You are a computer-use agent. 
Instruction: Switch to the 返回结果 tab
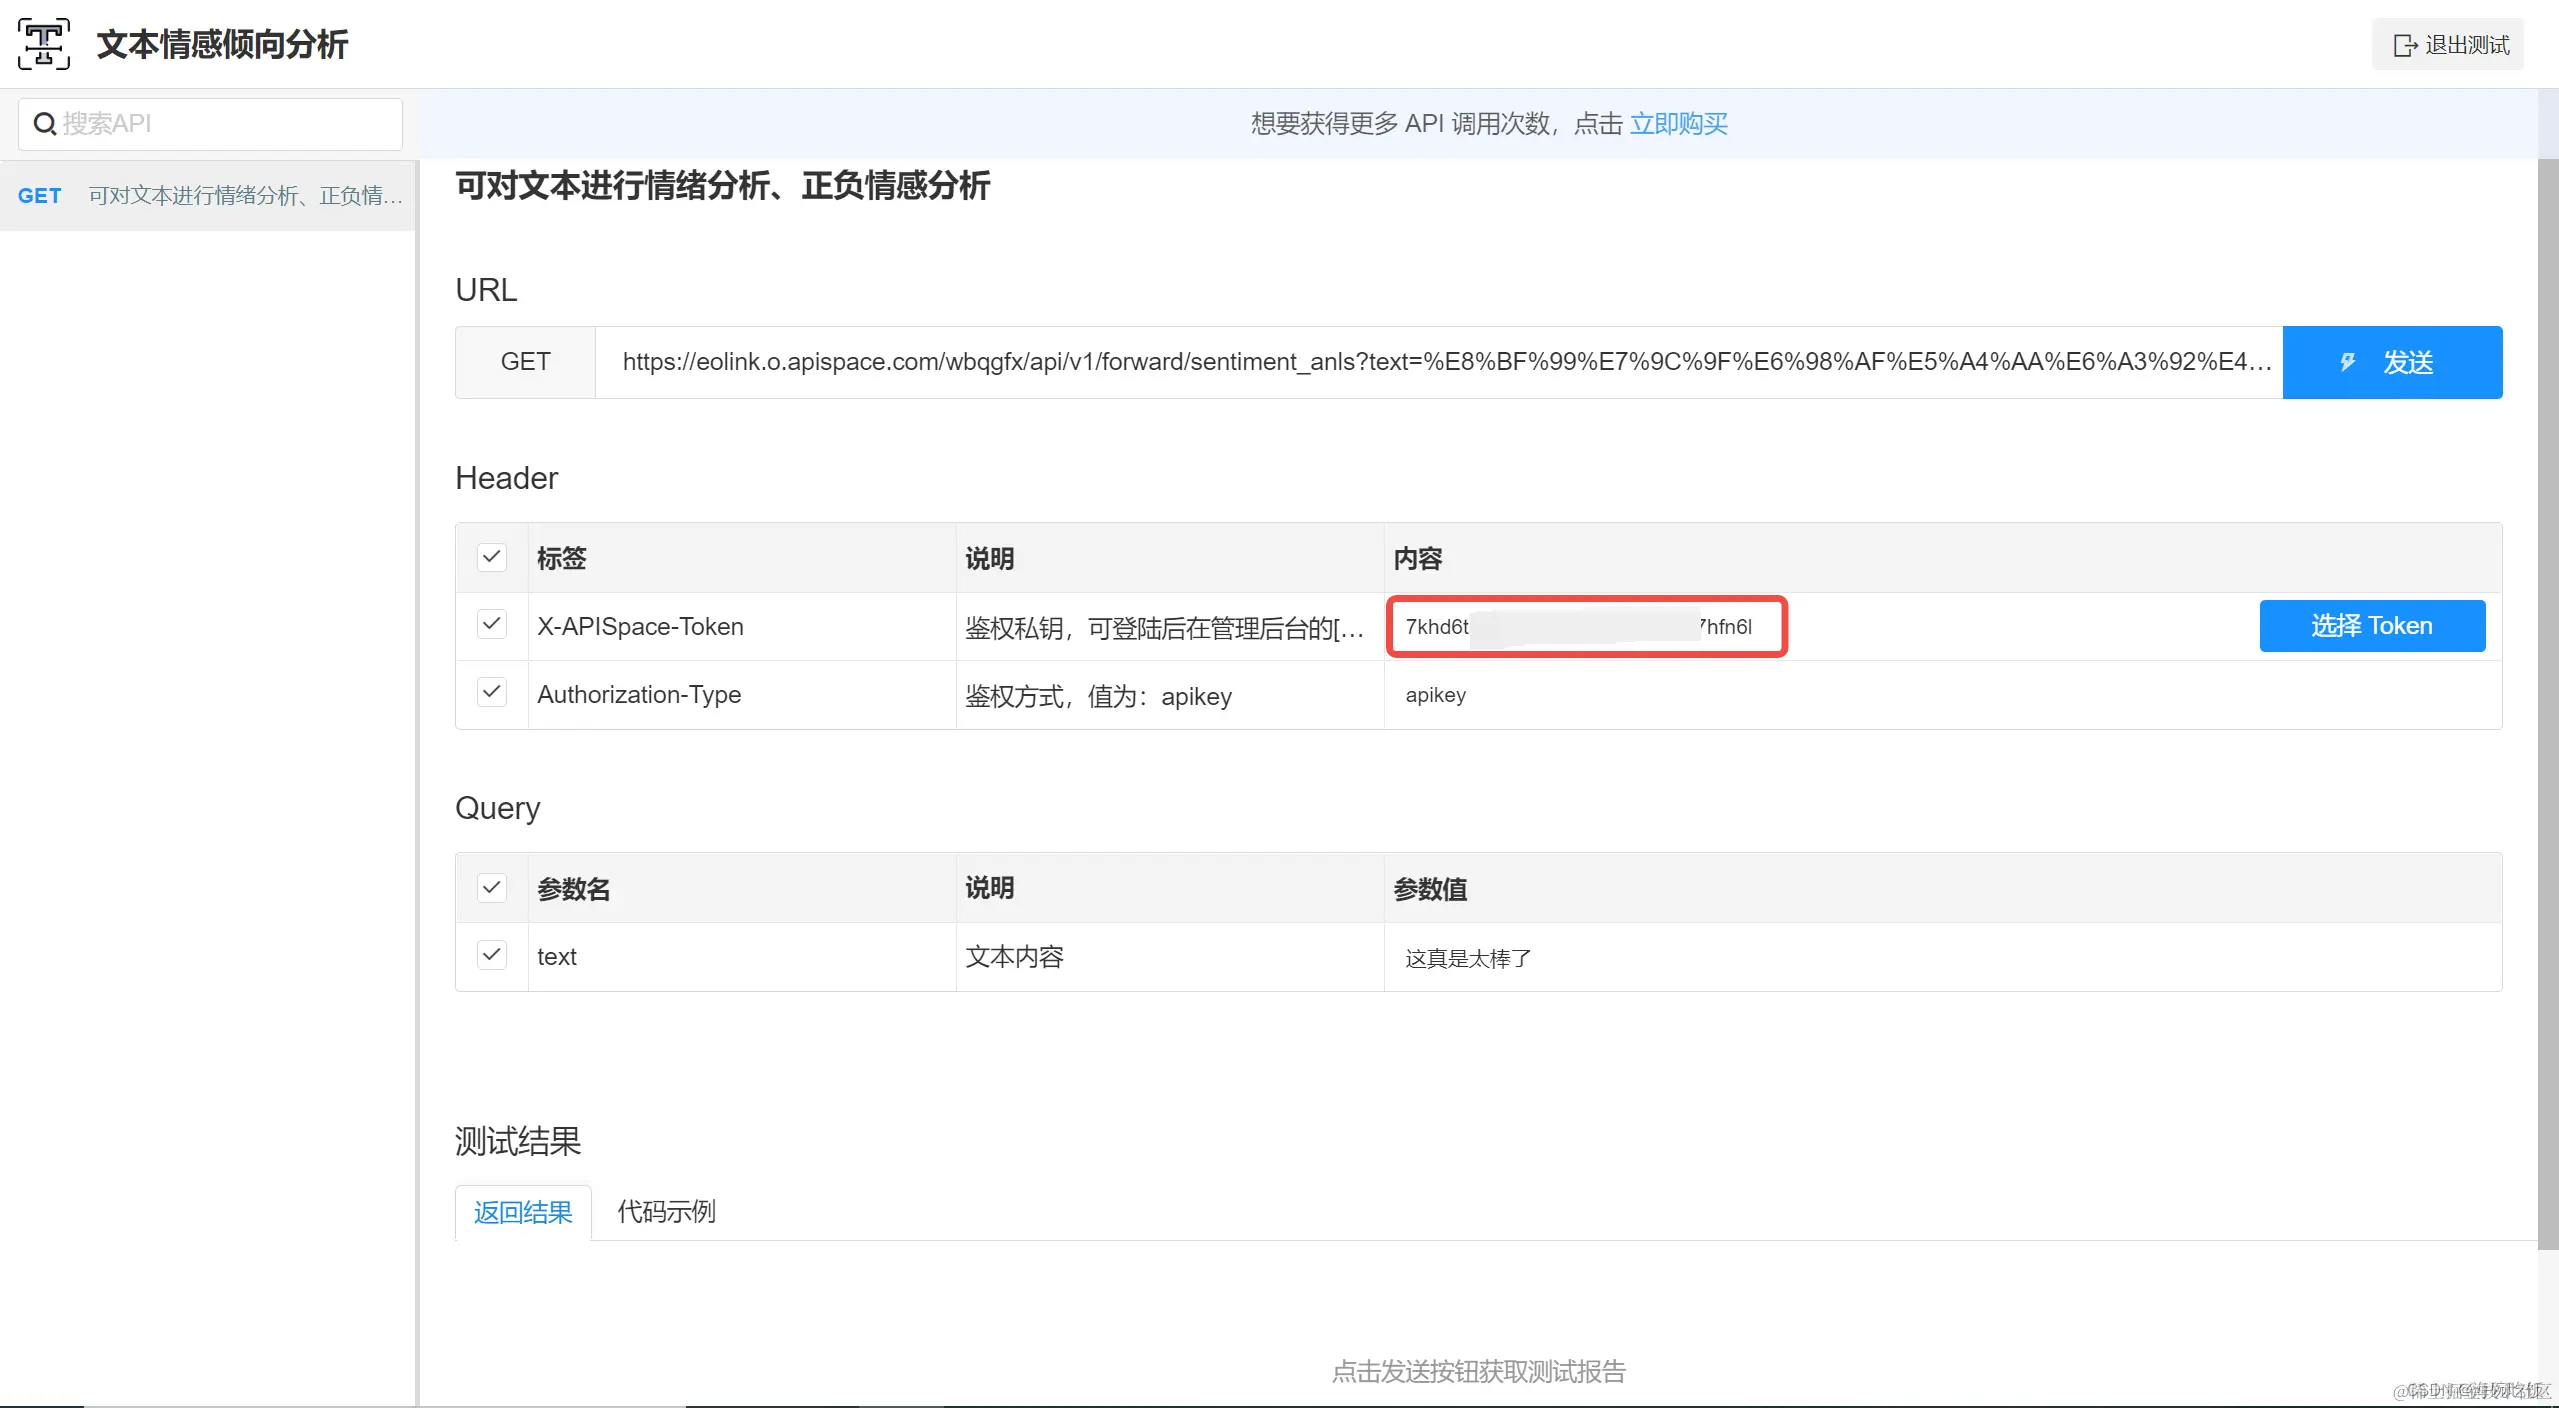(523, 1212)
